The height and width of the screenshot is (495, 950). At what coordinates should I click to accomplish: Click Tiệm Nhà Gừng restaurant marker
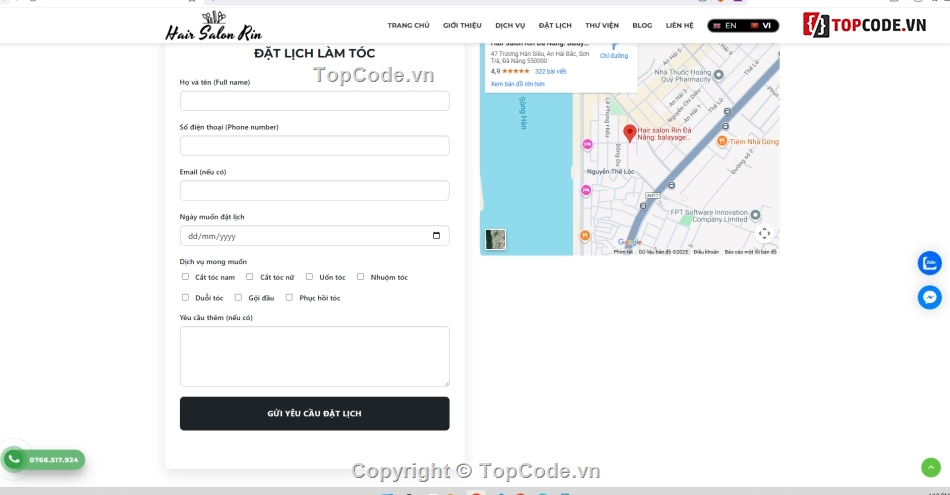point(722,141)
